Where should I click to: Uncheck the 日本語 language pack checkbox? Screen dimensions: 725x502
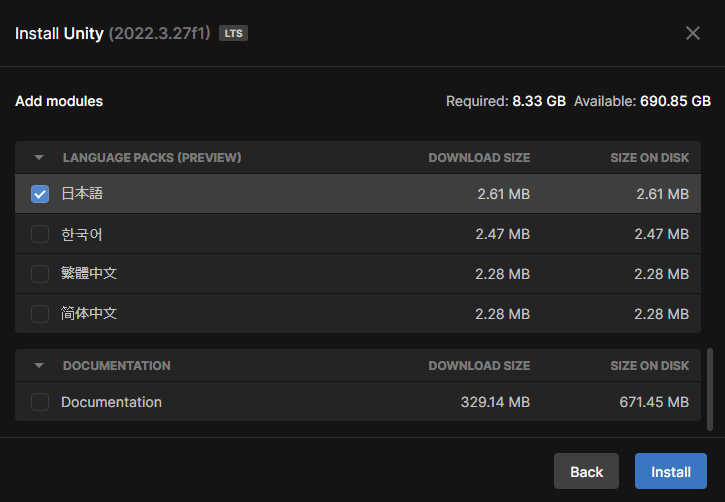40,194
